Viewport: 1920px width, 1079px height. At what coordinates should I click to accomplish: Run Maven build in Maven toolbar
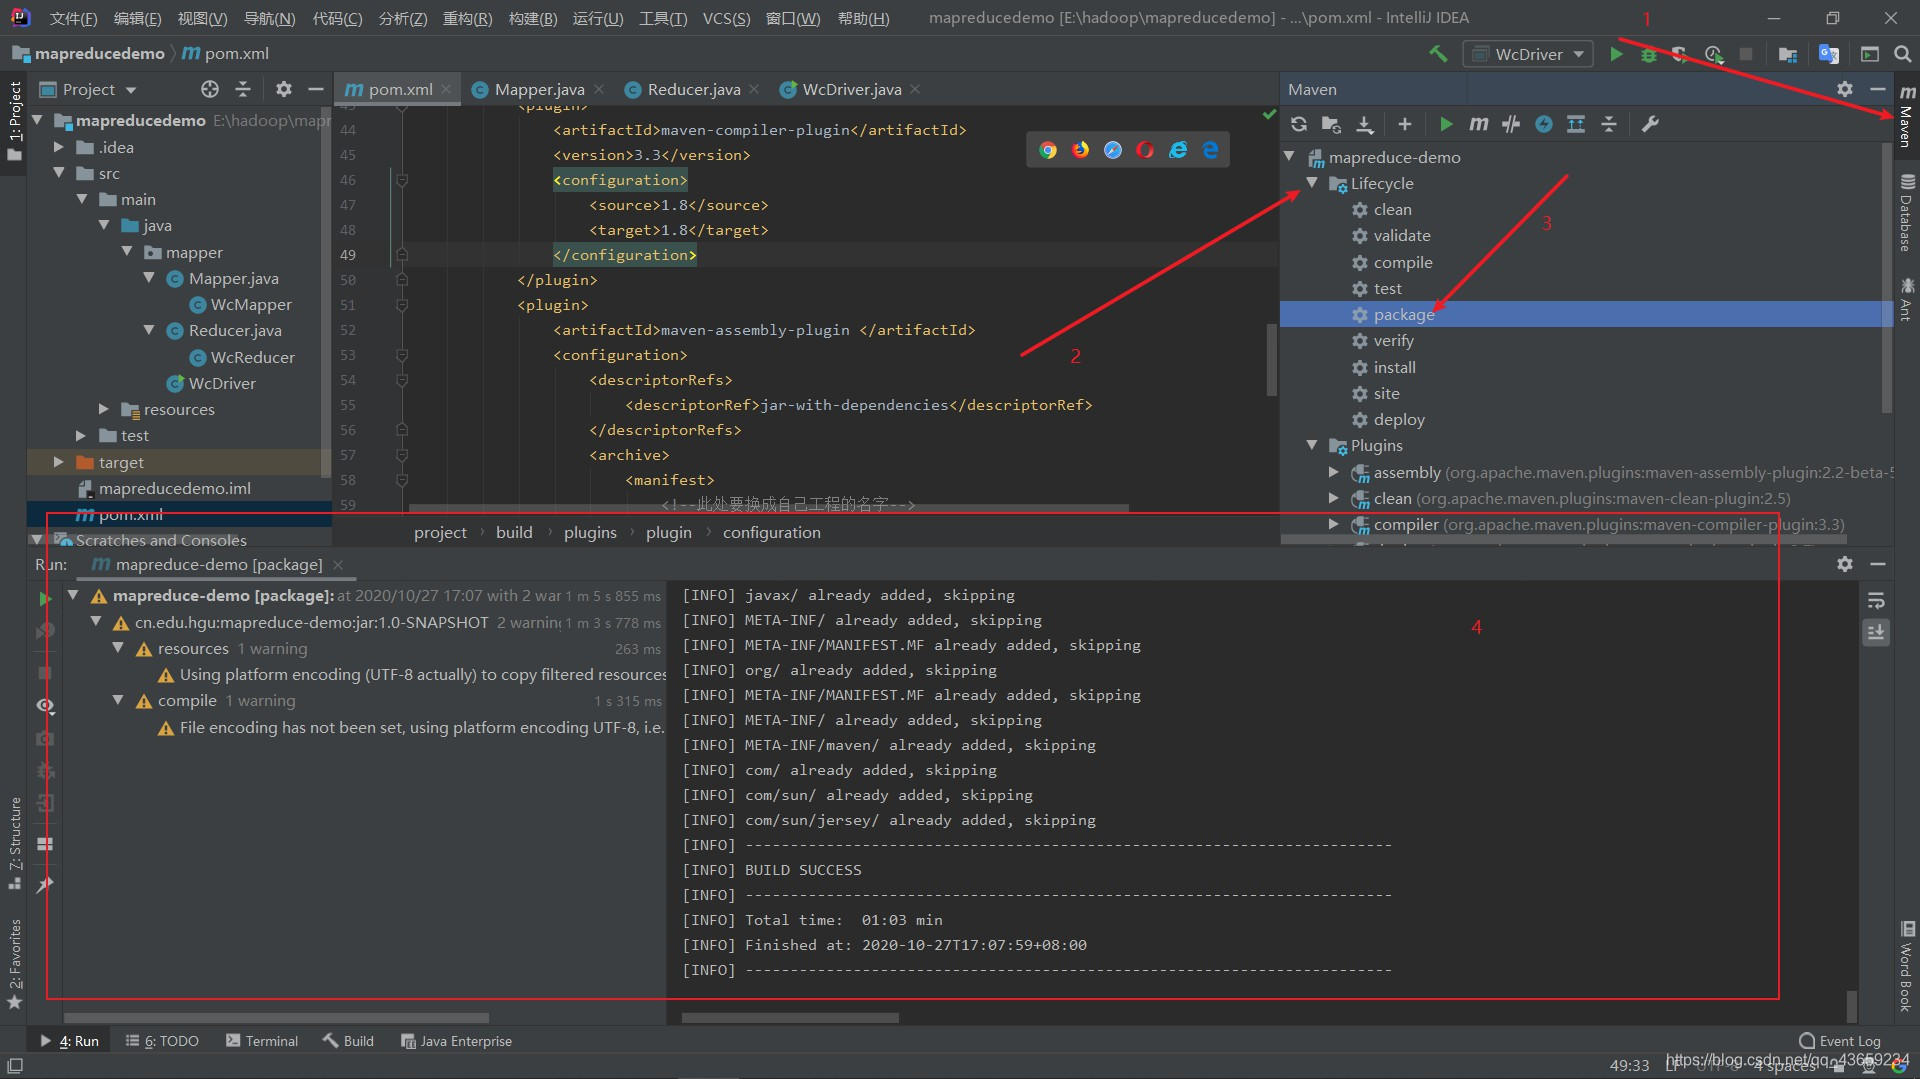(x=1445, y=124)
